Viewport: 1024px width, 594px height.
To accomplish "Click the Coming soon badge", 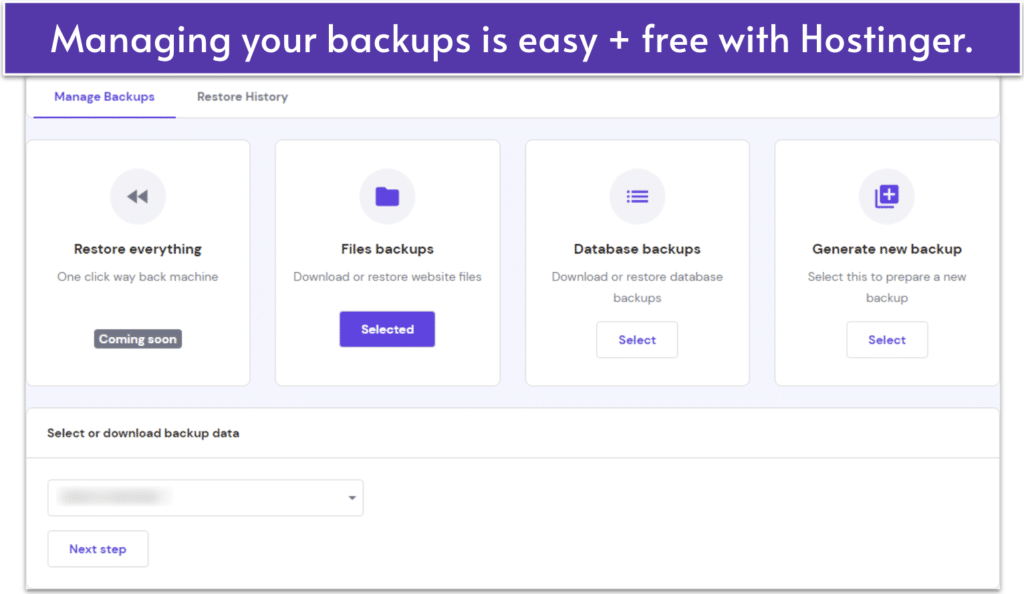I will tap(137, 338).
